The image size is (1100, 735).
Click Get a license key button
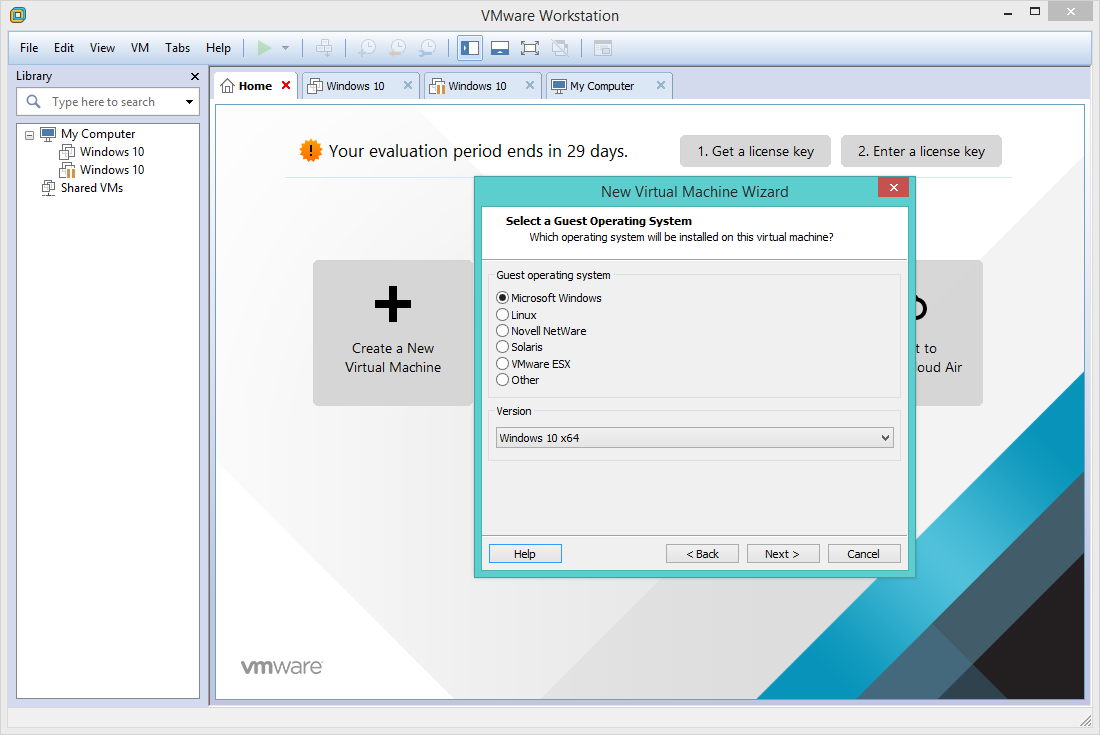coord(756,151)
